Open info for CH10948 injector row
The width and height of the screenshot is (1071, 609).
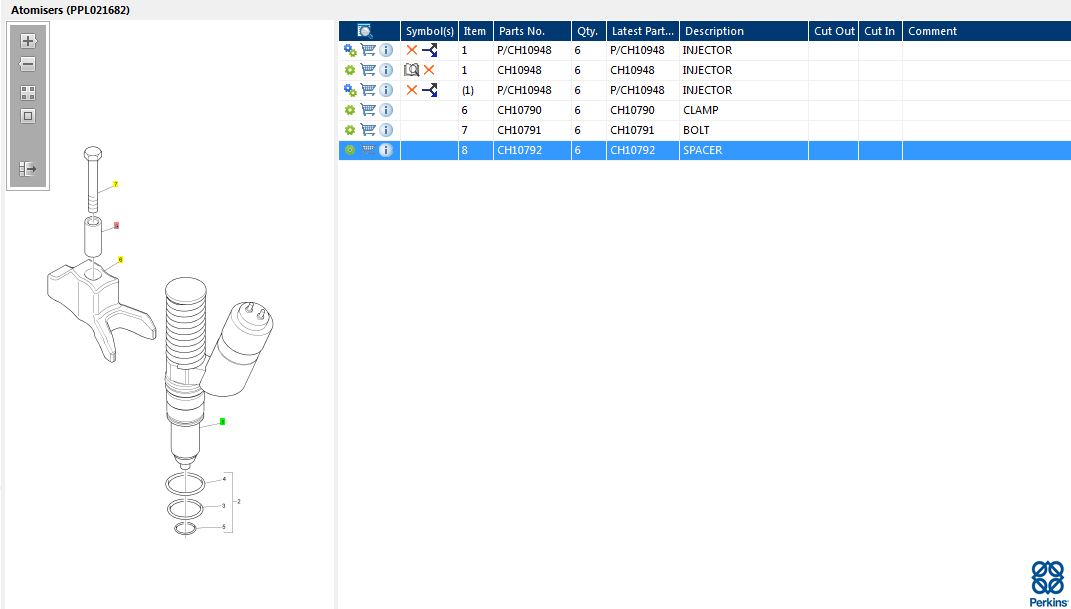tap(386, 70)
